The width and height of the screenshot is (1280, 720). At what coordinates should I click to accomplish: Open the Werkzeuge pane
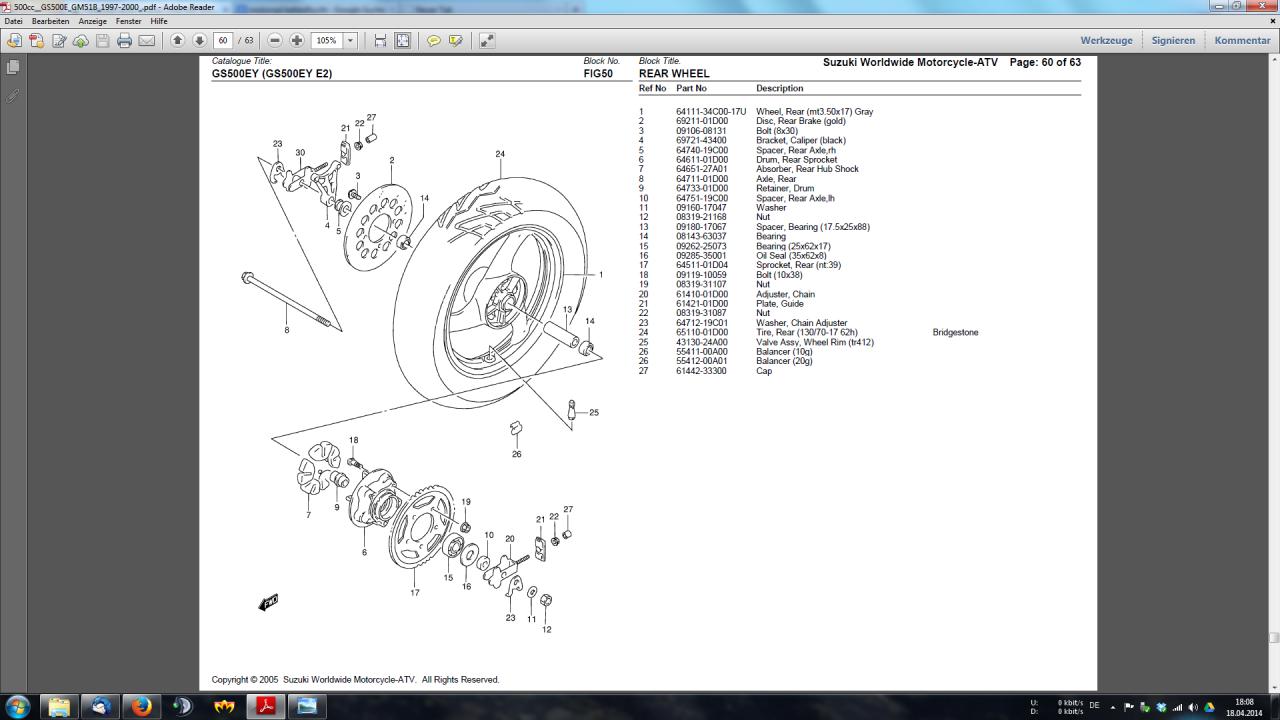[x=1106, y=41]
